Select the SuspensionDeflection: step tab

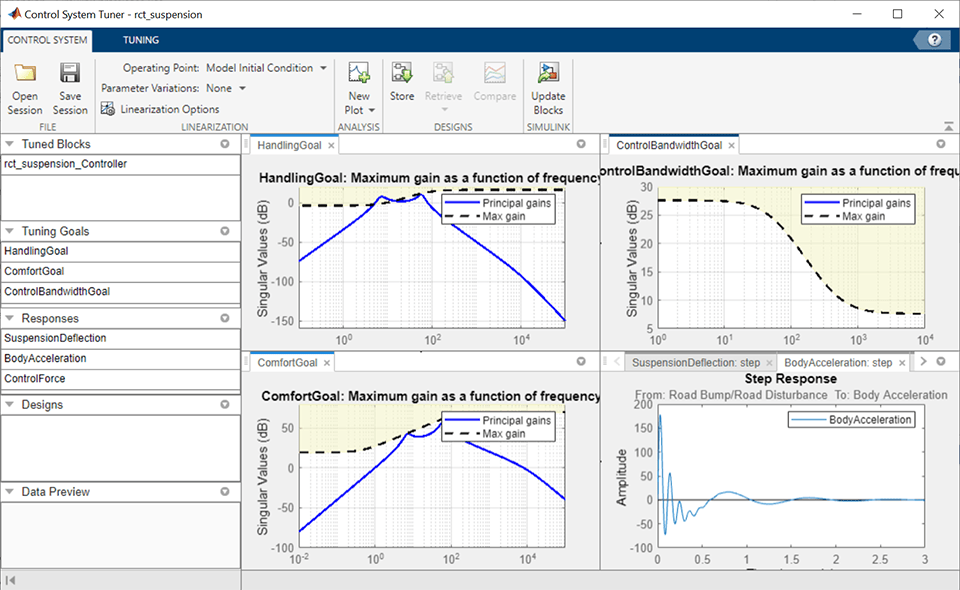pos(696,362)
